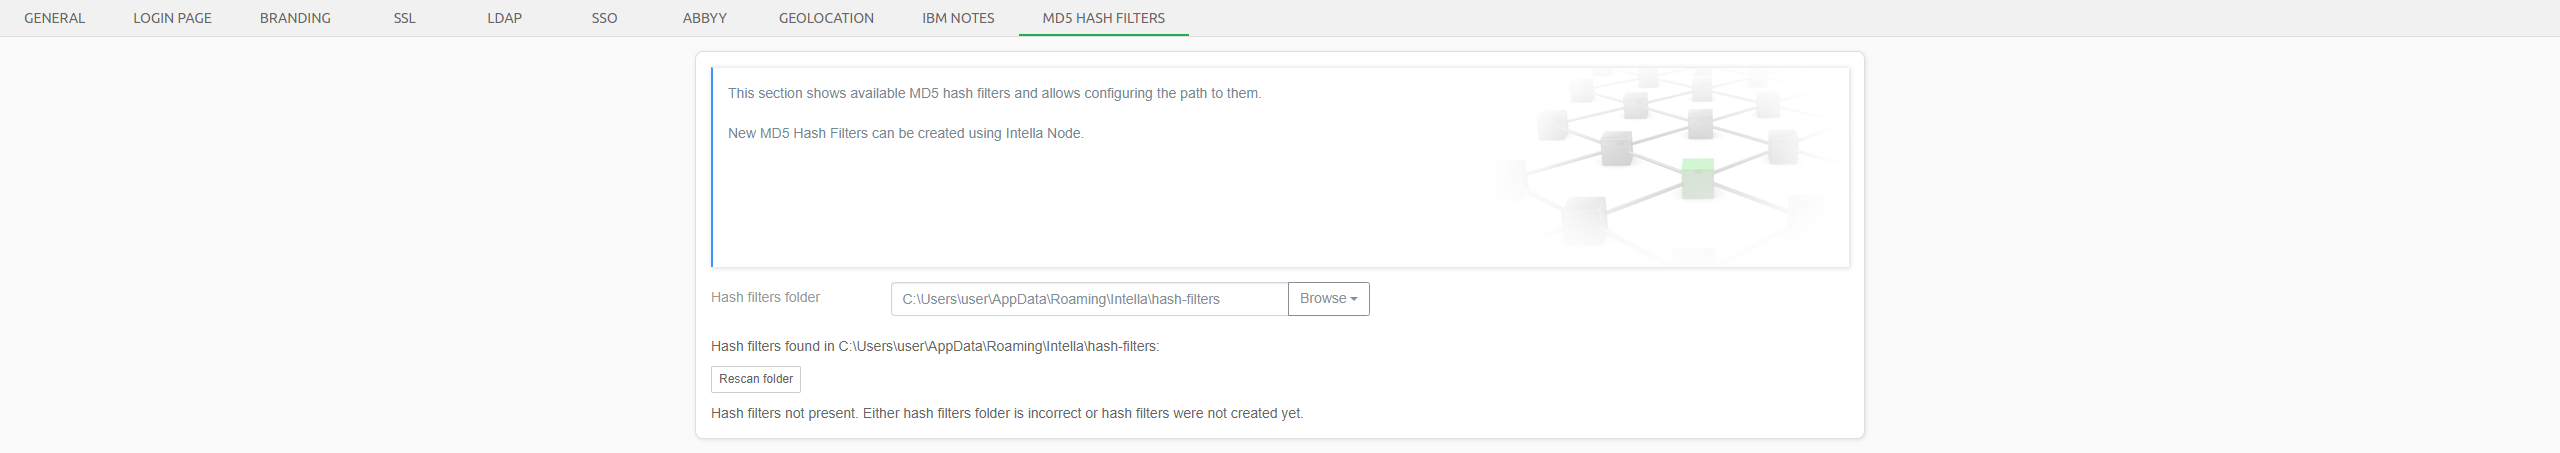Image resolution: width=2560 pixels, height=453 pixels.
Task: Expand the Browse dropdown button
Action: pos(1328,299)
